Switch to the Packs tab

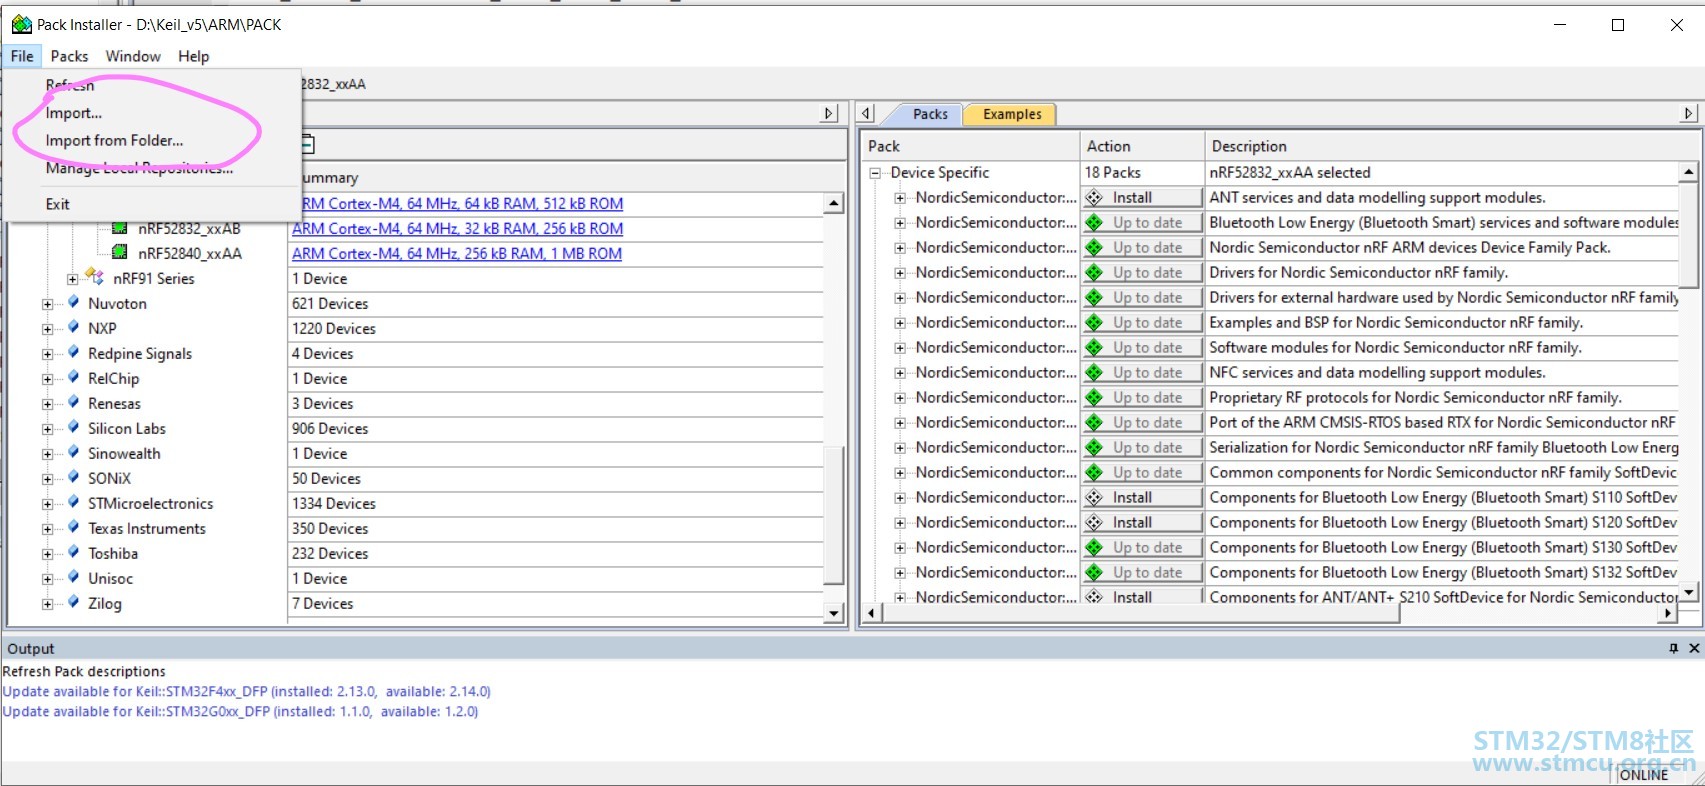coord(930,114)
